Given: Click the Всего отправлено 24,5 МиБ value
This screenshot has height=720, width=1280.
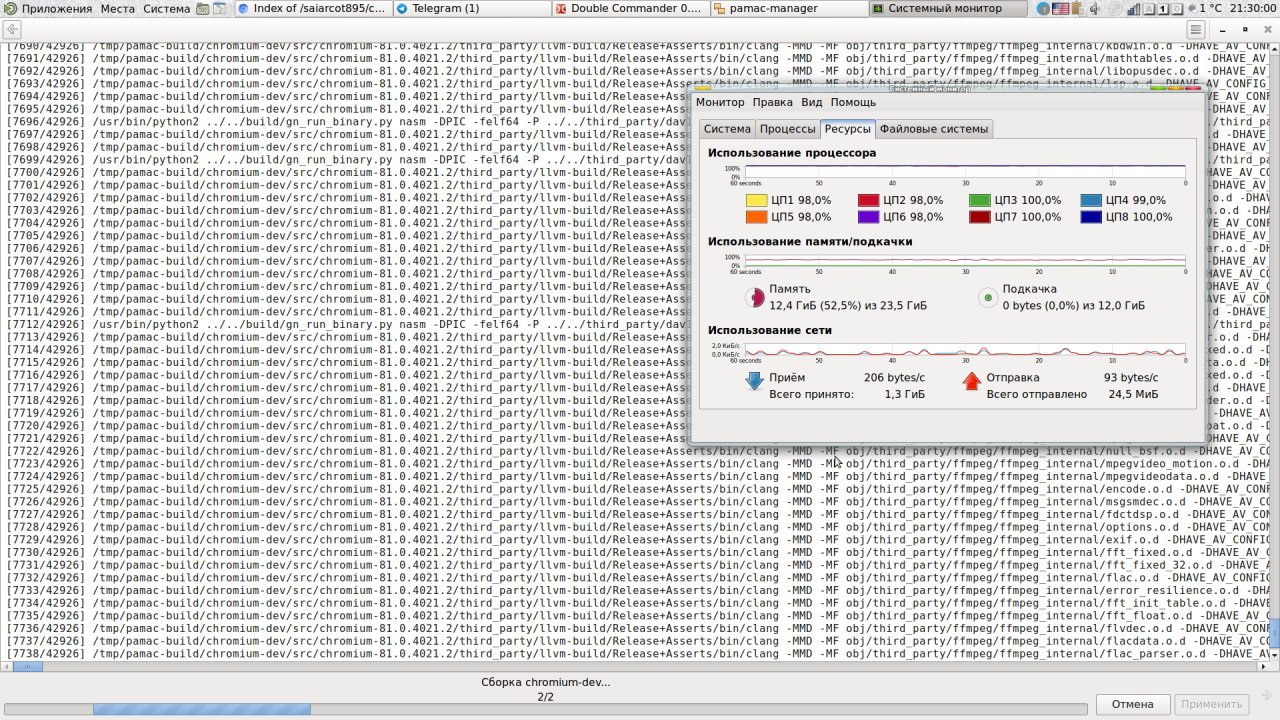Looking at the screenshot, I should point(1134,394).
